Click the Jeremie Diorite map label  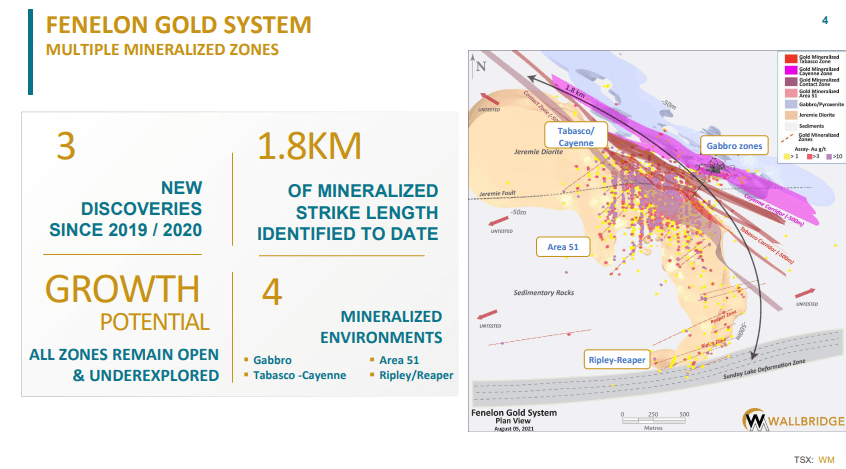click(x=538, y=152)
